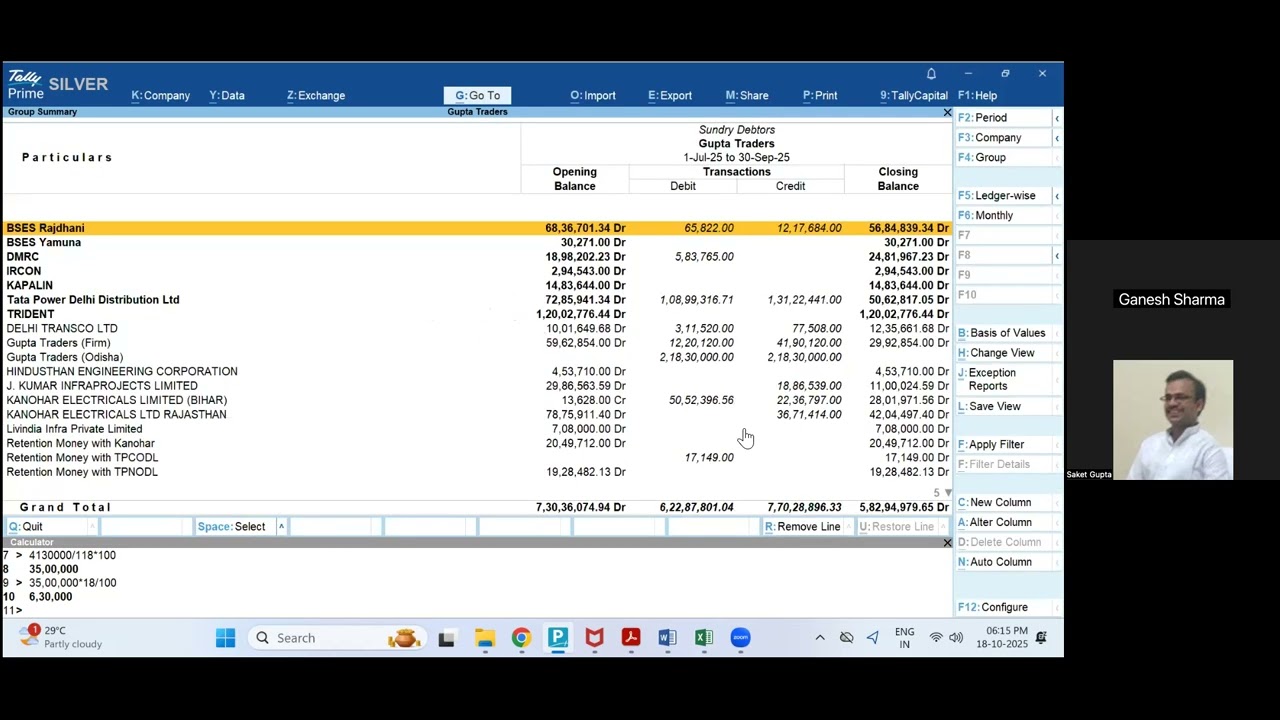Close the Calculator panel
This screenshot has height=720, width=1280.
pos(947,542)
